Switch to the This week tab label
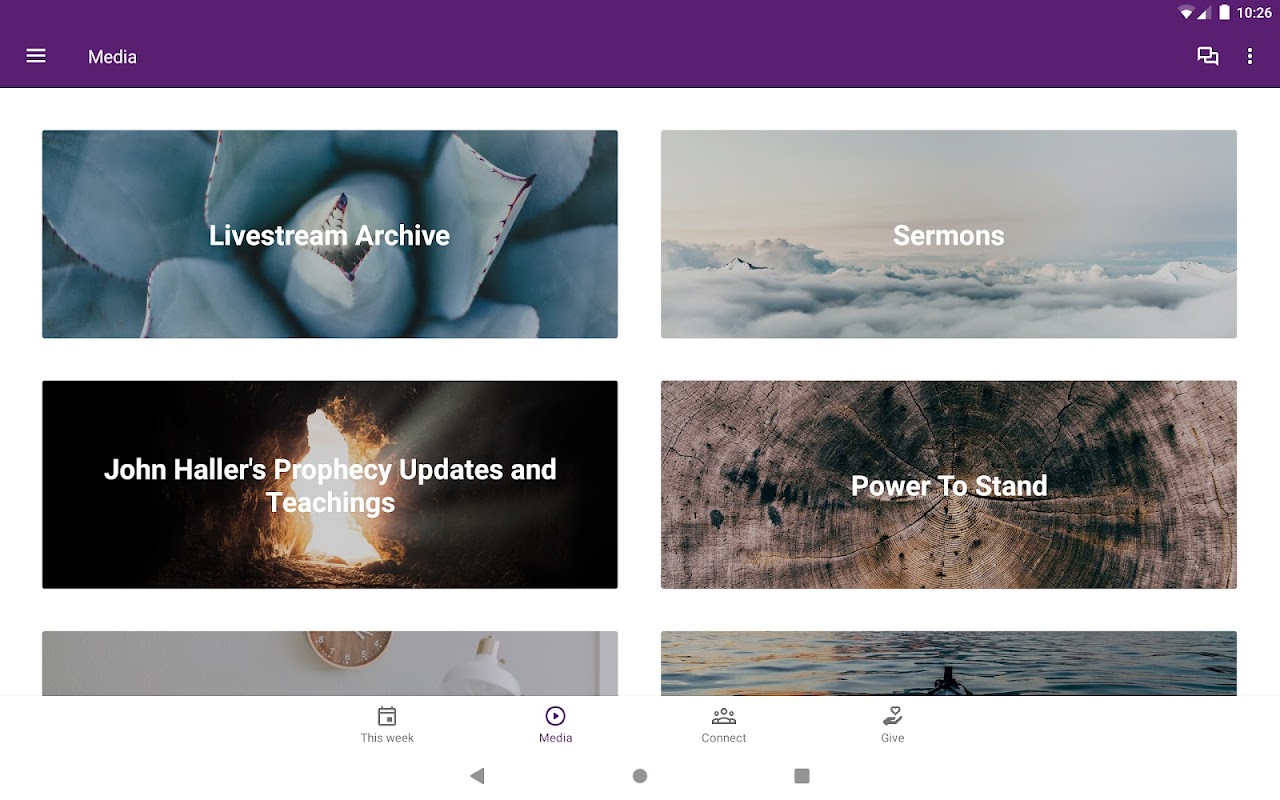This screenshot has height=800, width=1280. 387,738
